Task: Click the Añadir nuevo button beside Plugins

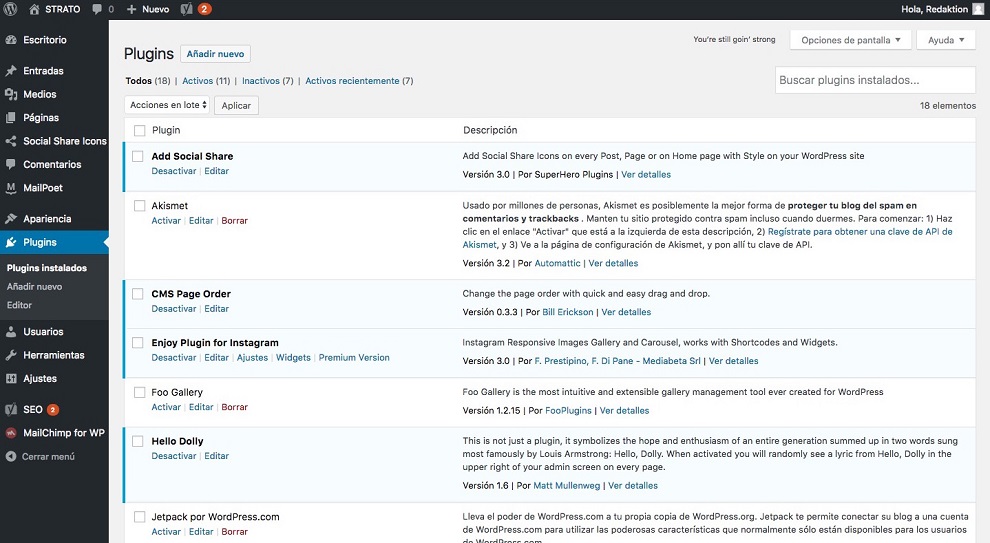Action: click(215, 54)
